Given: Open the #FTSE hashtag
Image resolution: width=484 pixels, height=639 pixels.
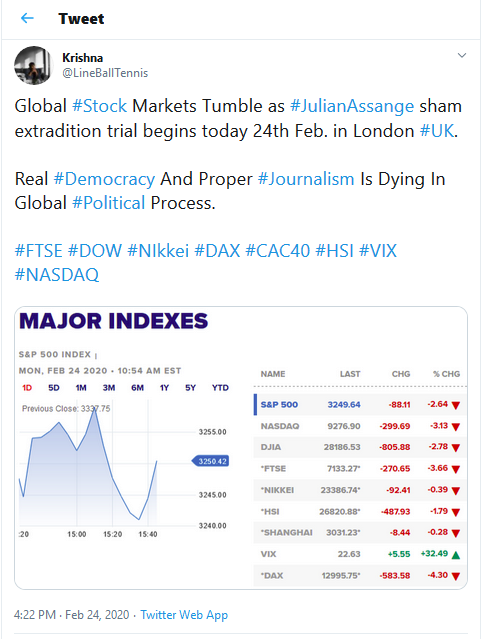Looking at the screenshot, I should [x=39, y=251].
